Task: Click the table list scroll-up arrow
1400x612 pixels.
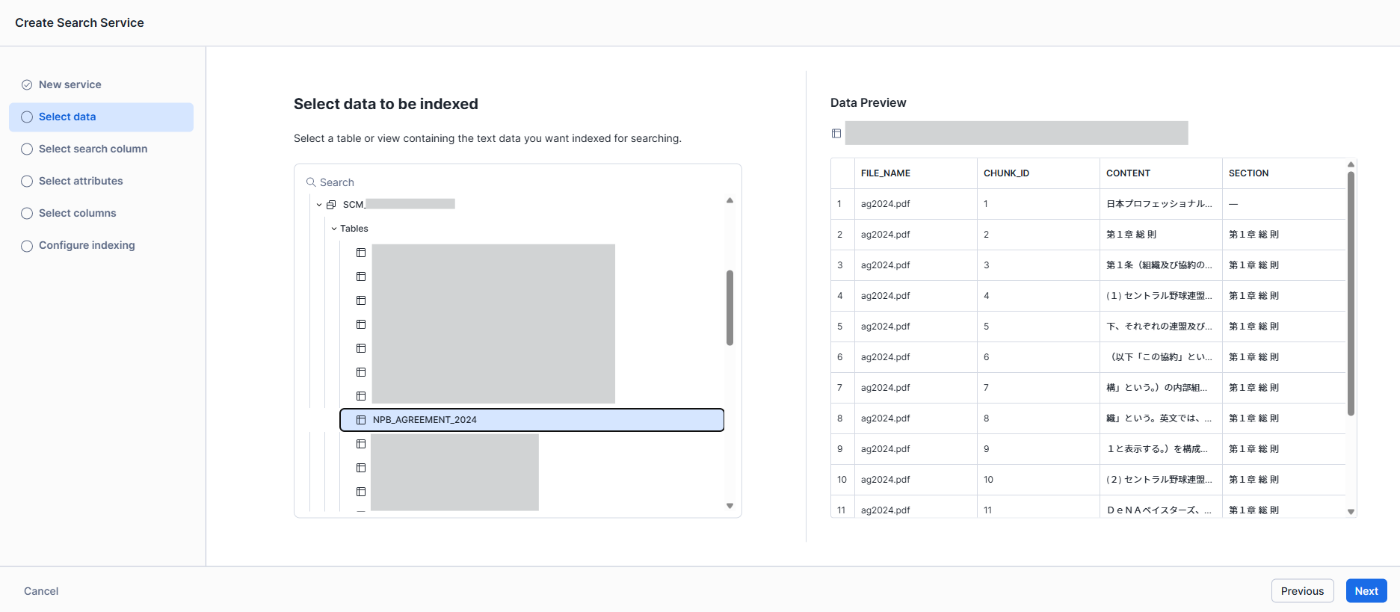Action: [x=730, y=201]
